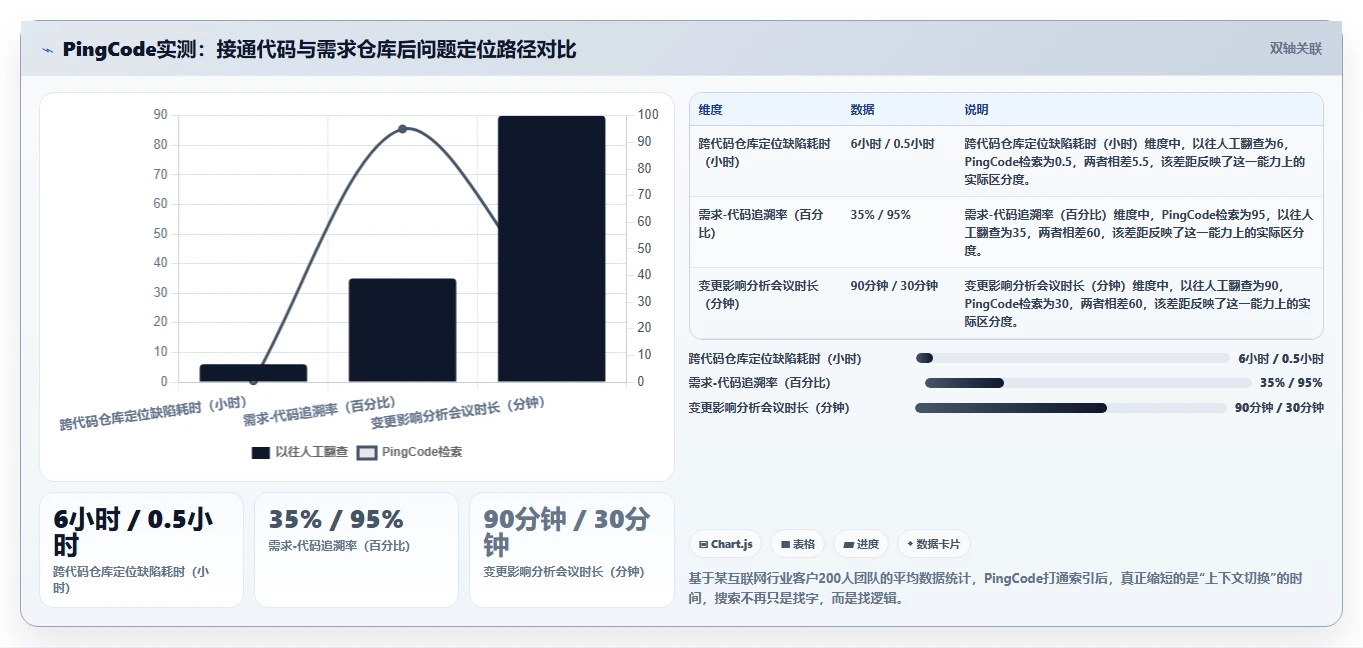Click the lightning icon beside the PingCode title

pos(48,50)
